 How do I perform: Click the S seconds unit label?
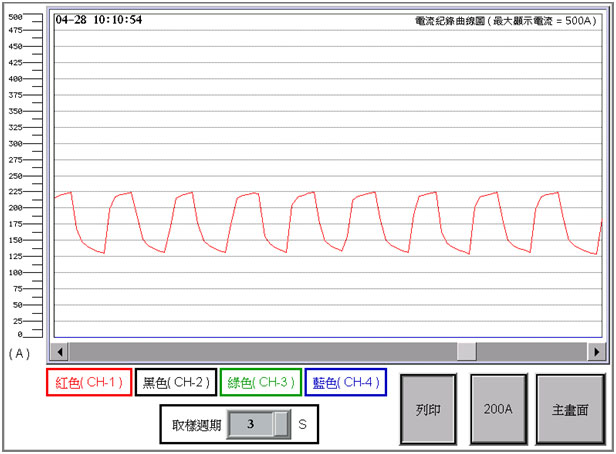click(x=302, y=425)
